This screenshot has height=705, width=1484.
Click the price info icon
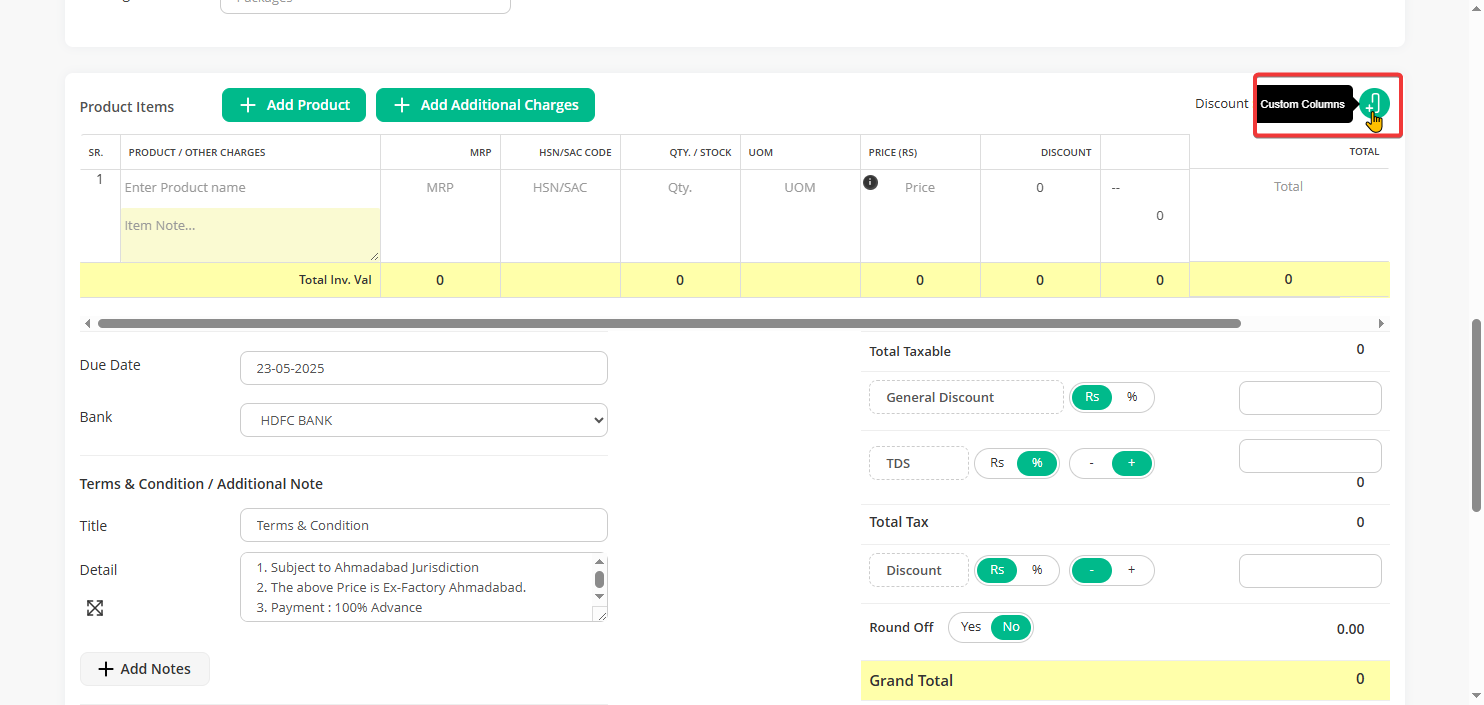click(x=870, y=182)
